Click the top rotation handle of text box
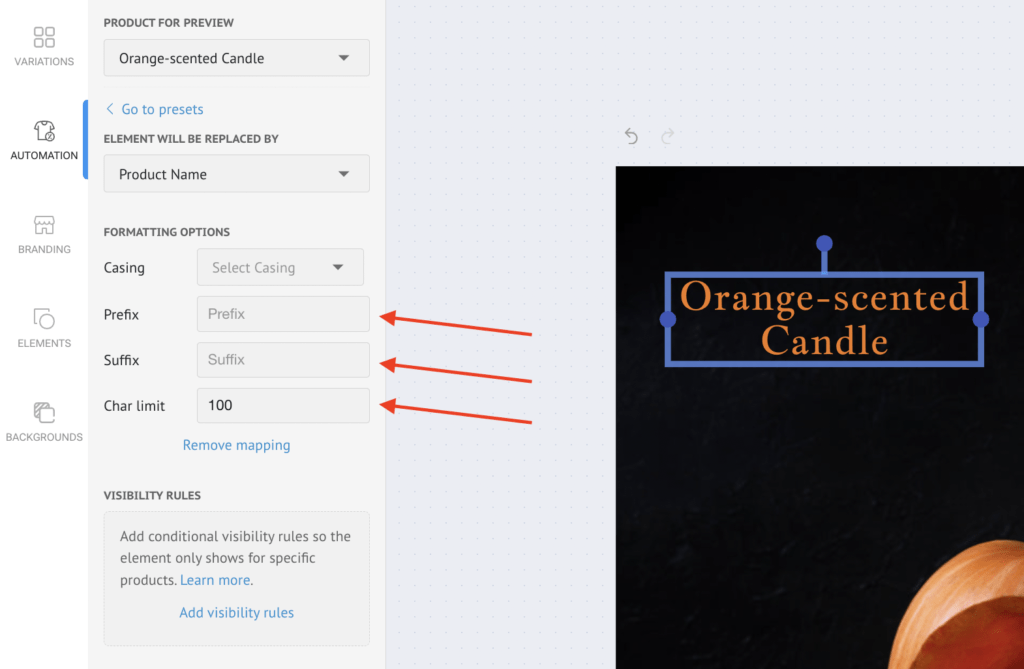 824,243
